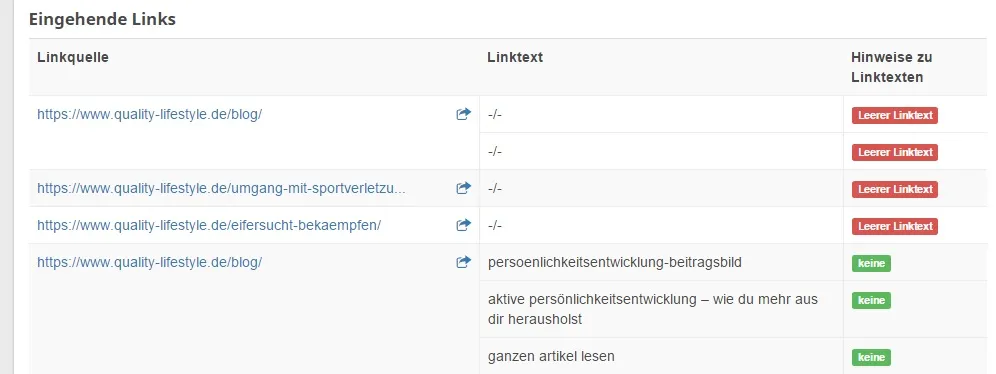This screenshot has width=996, height=374.
Task: Click Leerer Linktext badge in sportverletzu row
Action: pos(894,189)
